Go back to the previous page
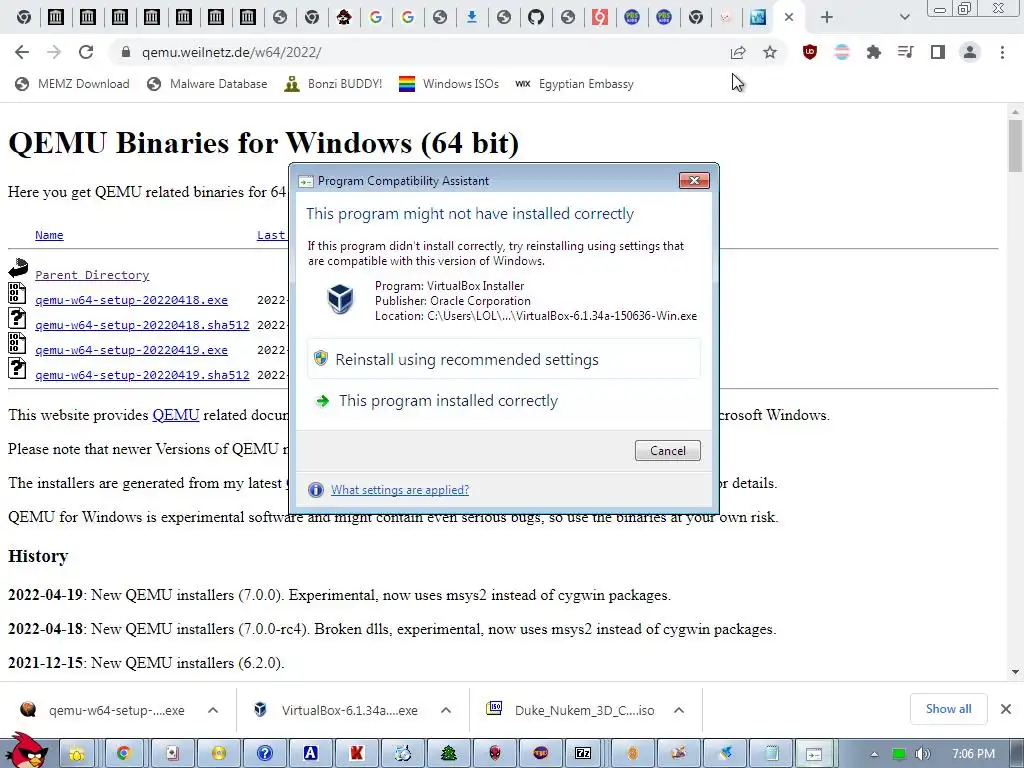Screen dimensions: 1024x768 pos(22,52)
